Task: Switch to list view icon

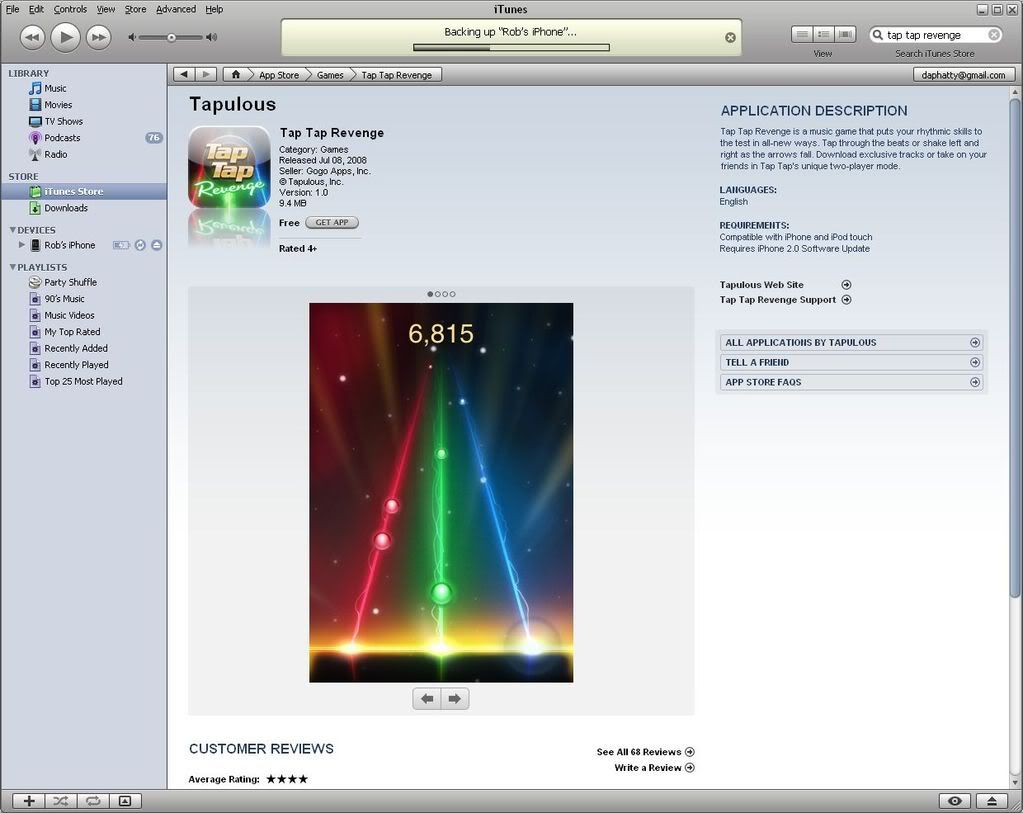Action: (x=802, y=35)
